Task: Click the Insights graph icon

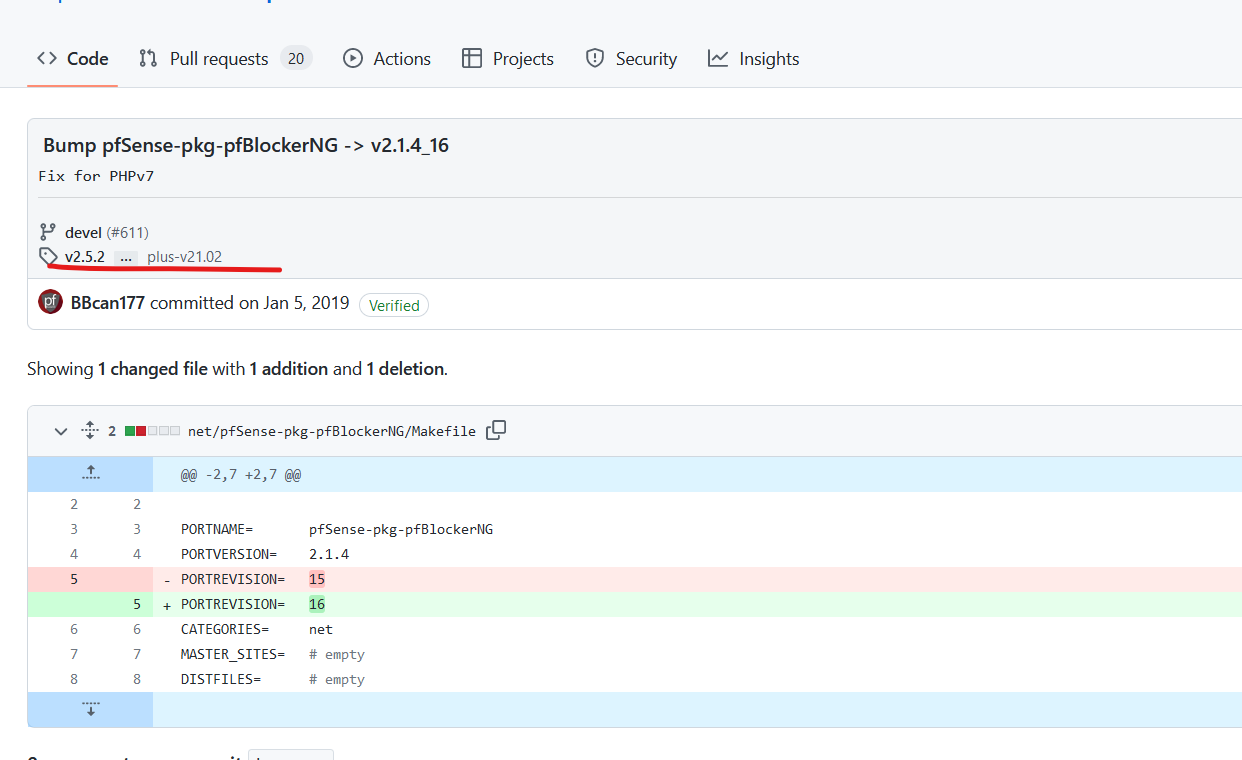Action: 718,58
